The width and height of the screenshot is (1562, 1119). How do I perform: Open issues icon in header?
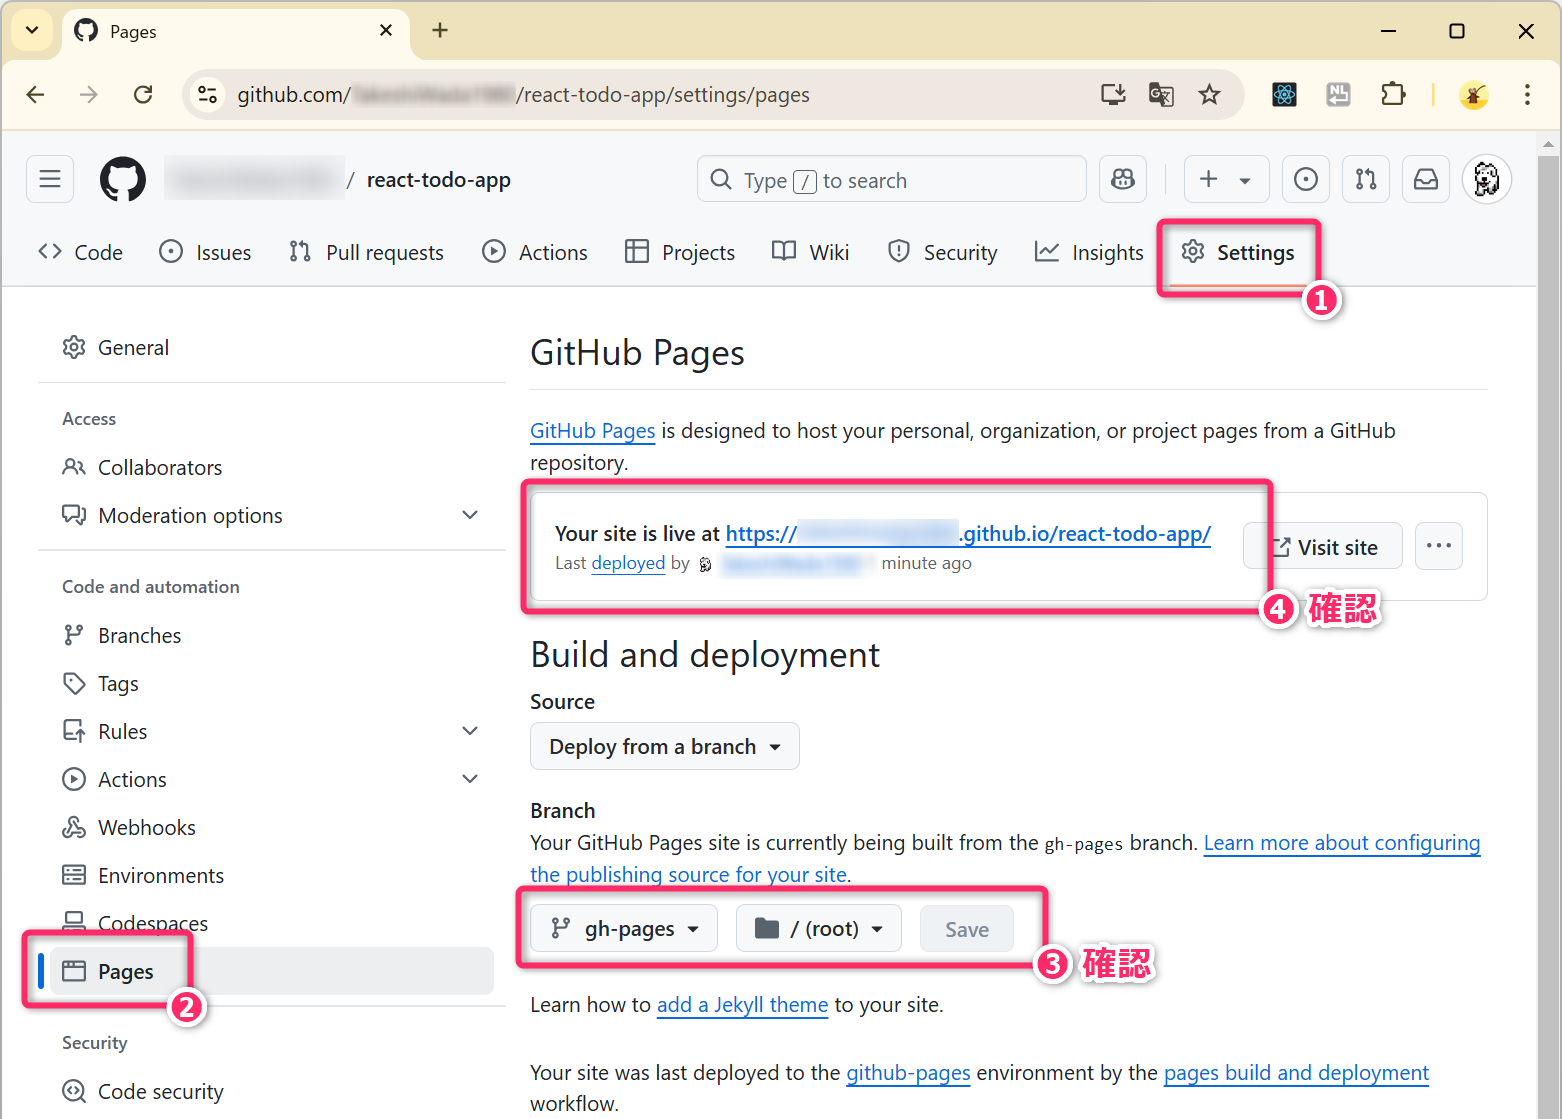point(1305,180)
